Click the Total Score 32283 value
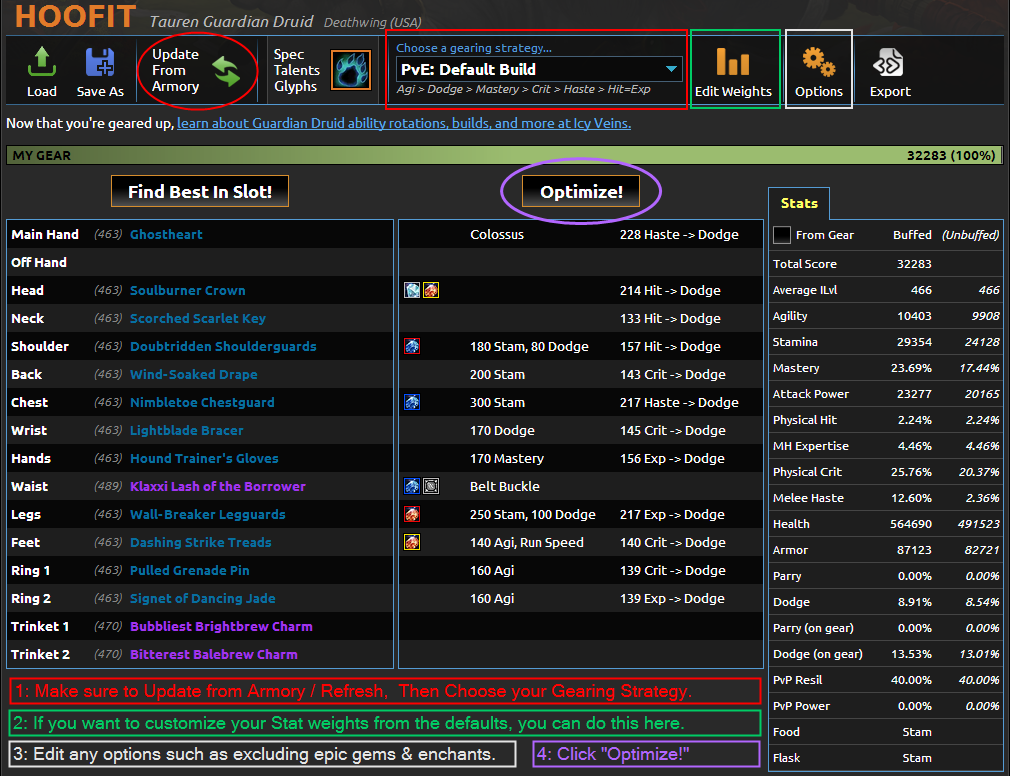 pyautogui.click(x=914, y=264)
